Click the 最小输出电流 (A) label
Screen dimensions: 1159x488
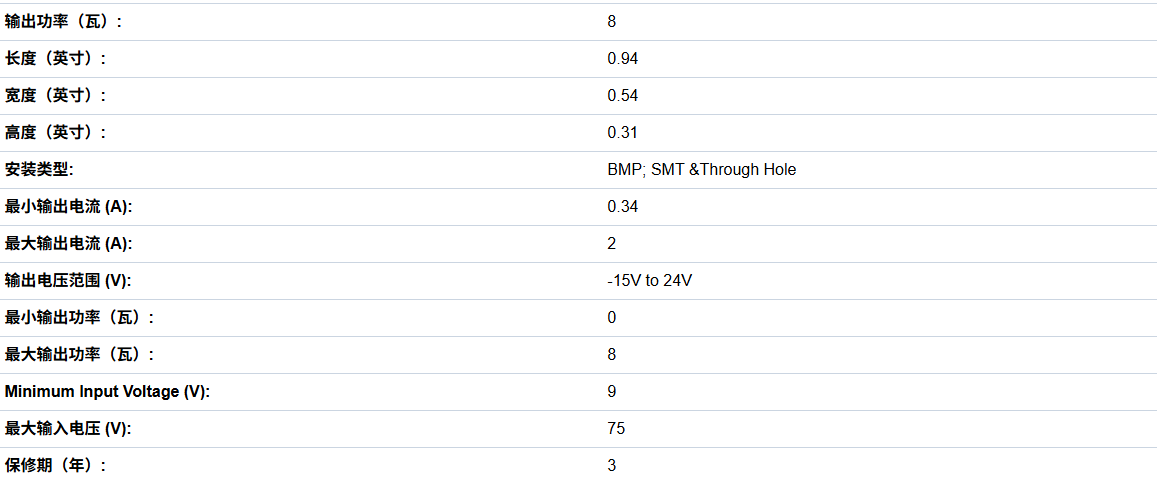pos(68,206)
